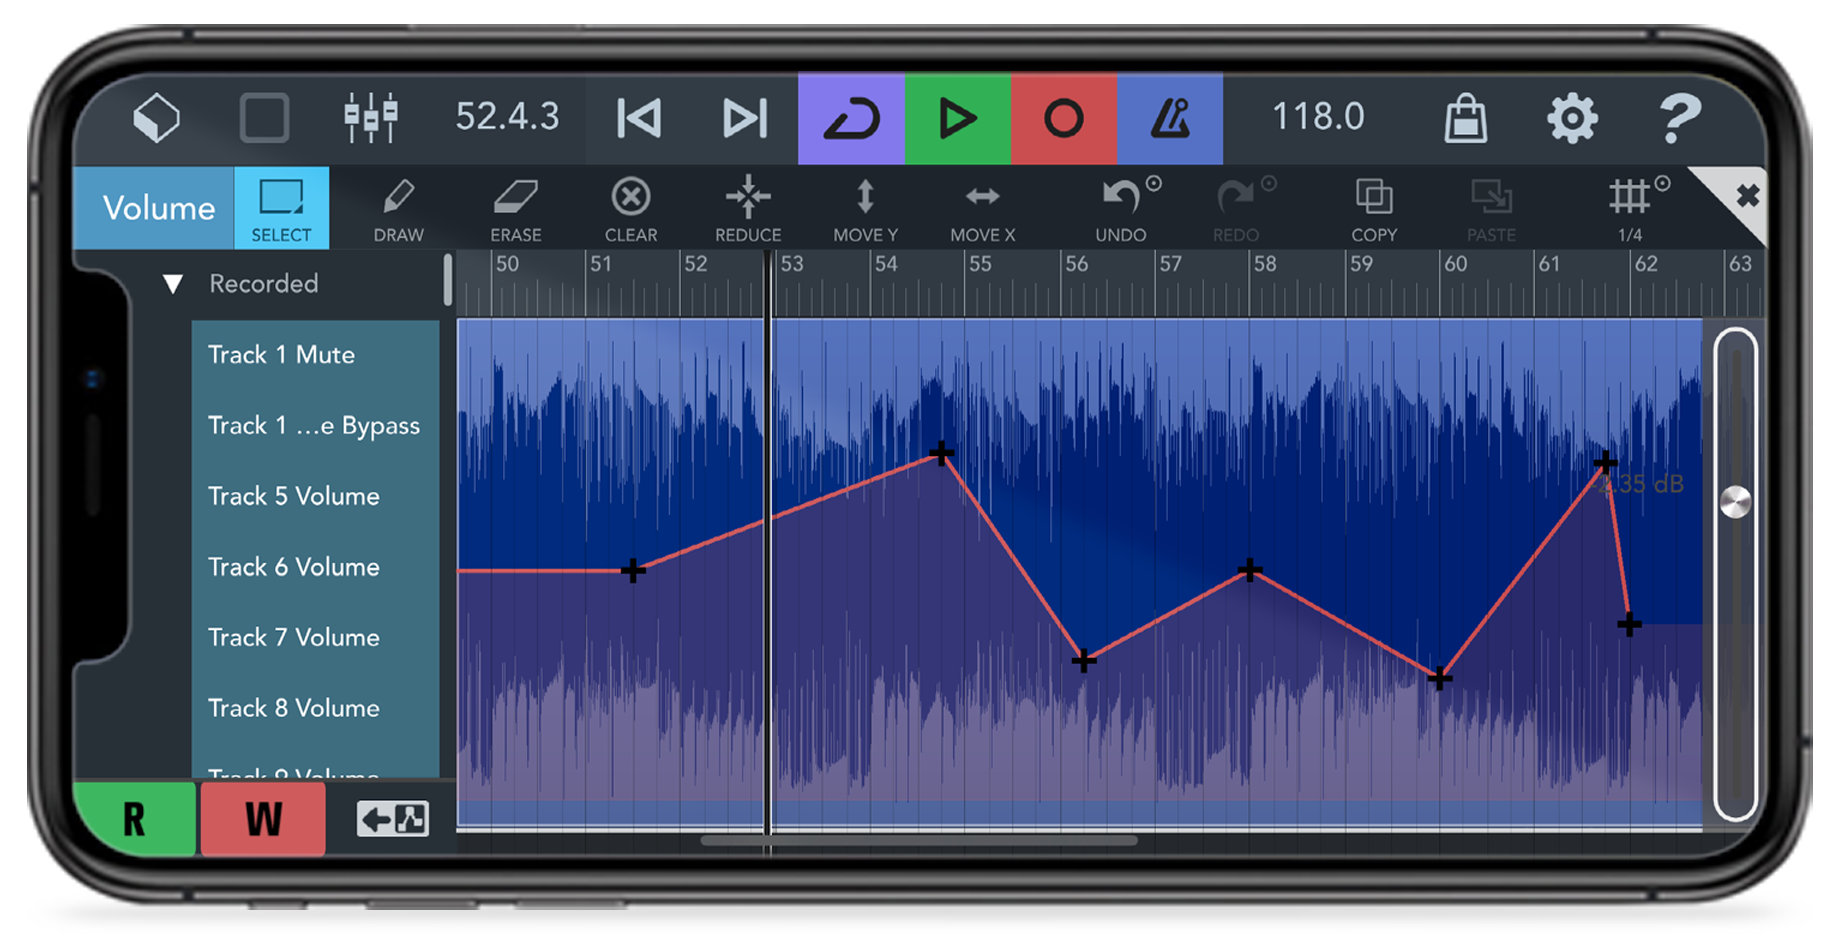Select the automation point labeled with dB value

coord(1605,462)
